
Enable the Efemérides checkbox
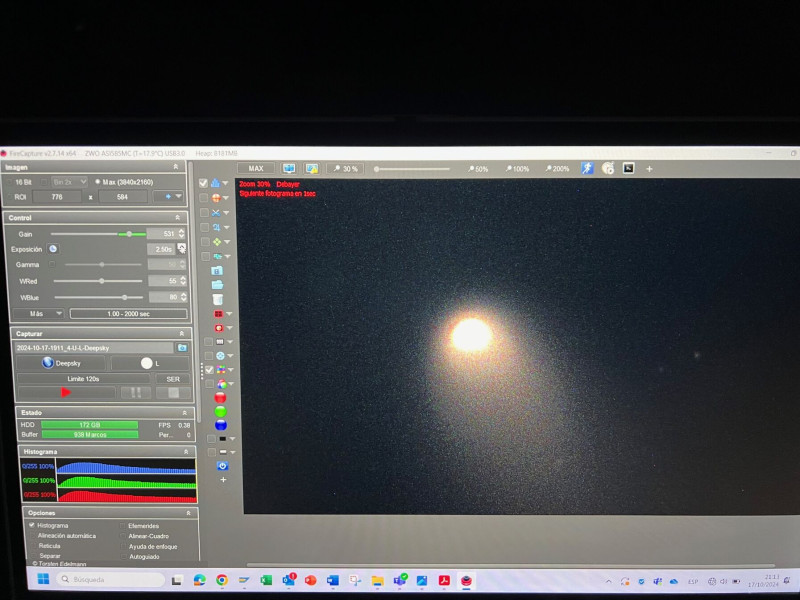tap(122, 526)
